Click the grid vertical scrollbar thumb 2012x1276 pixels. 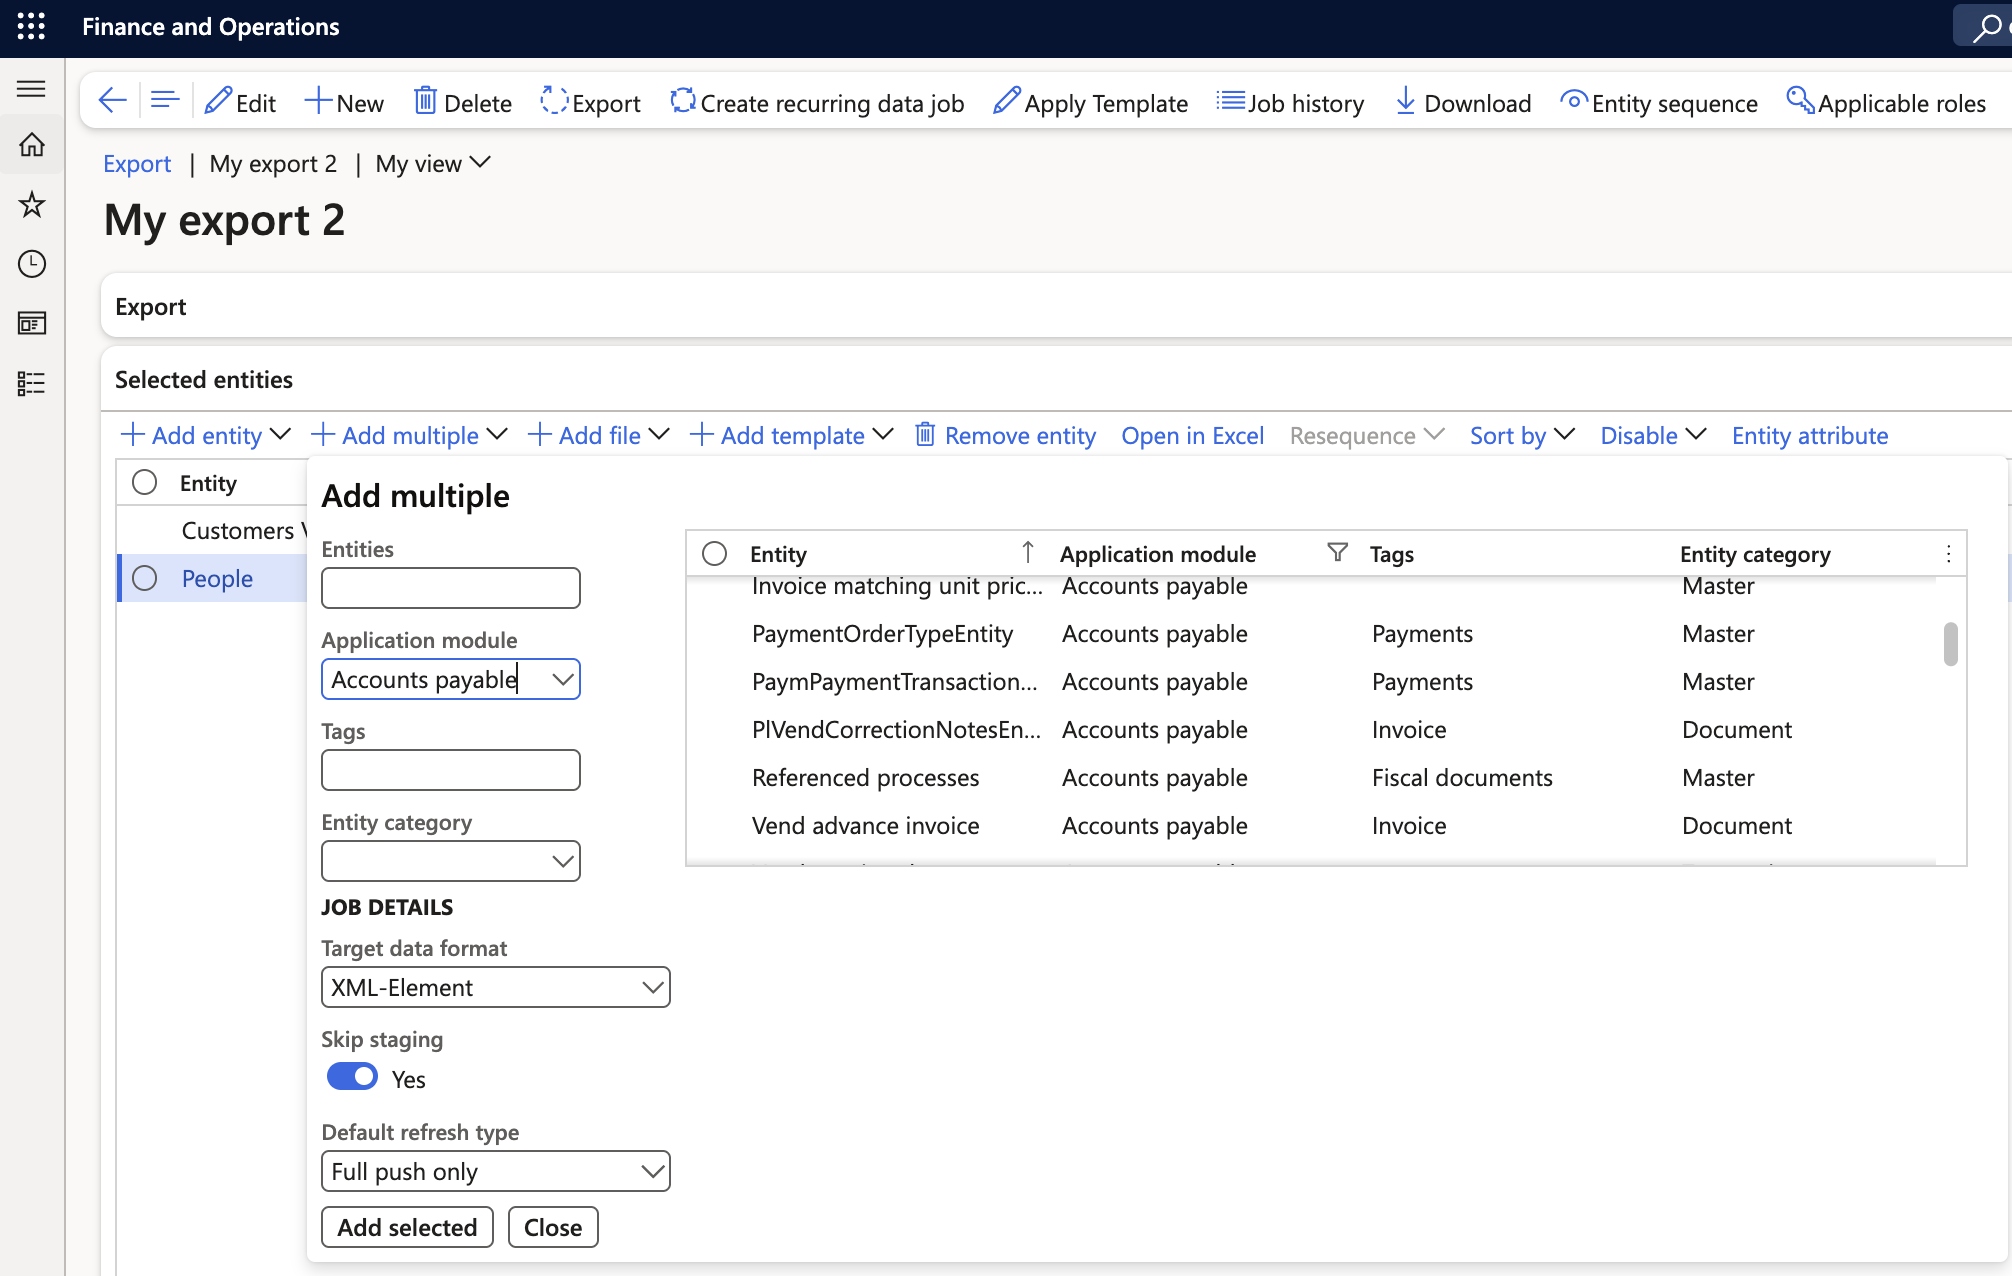[x=1950, y=644]
